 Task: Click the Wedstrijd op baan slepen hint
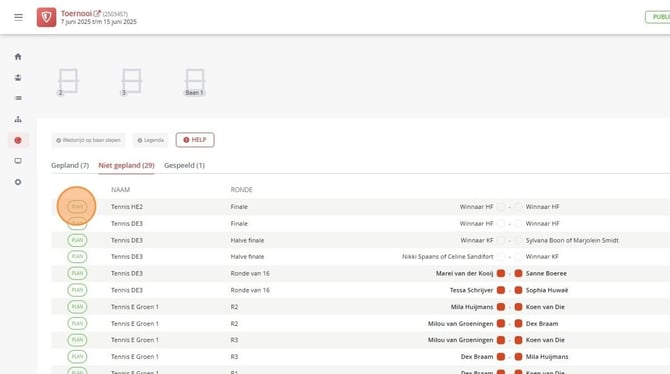coord(88,140)
